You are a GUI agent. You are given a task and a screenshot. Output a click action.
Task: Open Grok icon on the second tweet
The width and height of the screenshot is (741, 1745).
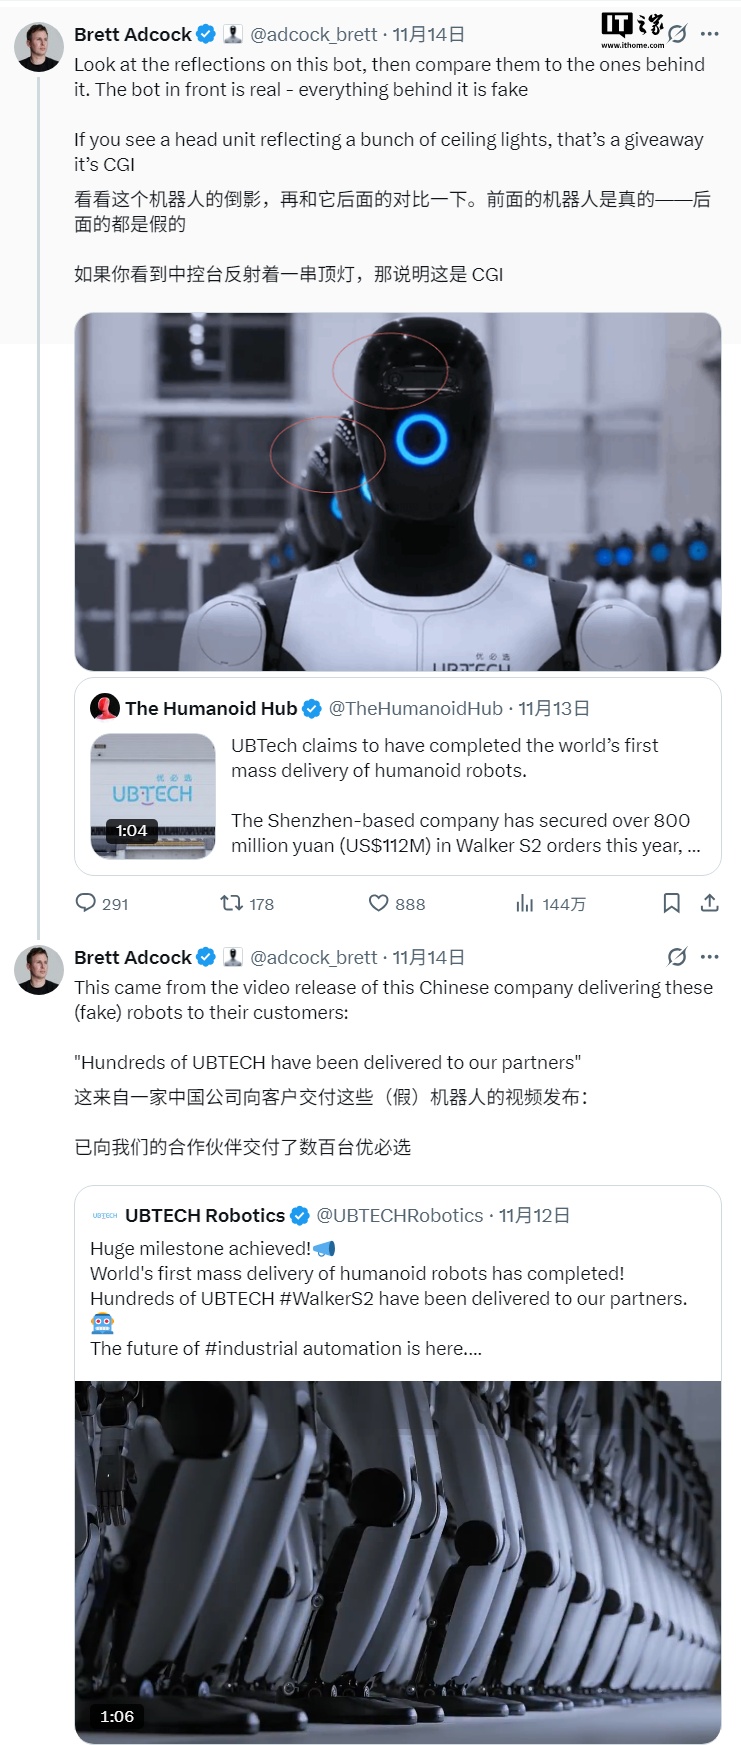[677, 957]
